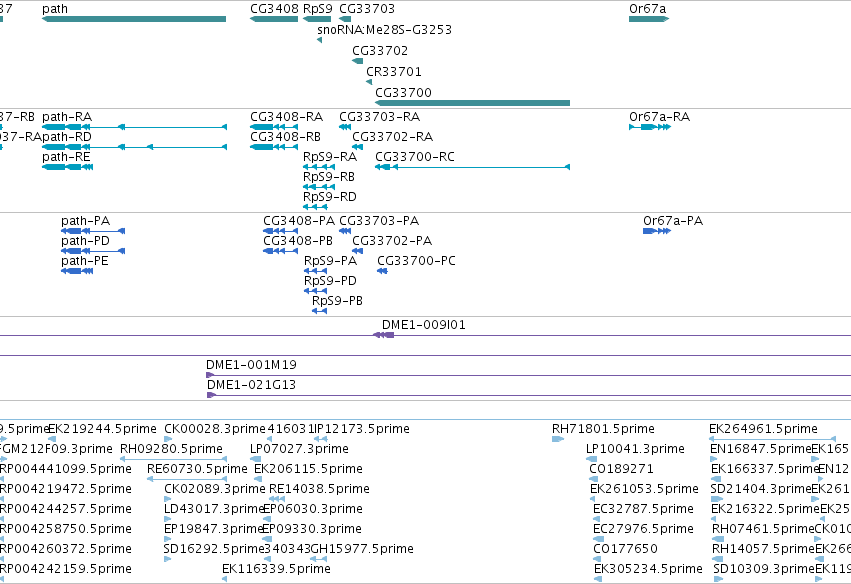Open the RpS9-RB transcript
The image size is (851, 584).
319,187
